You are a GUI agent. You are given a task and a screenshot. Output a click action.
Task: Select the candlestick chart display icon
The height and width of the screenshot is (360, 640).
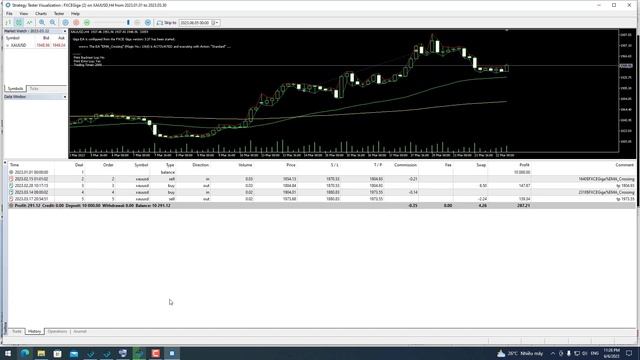click(19, 22)
